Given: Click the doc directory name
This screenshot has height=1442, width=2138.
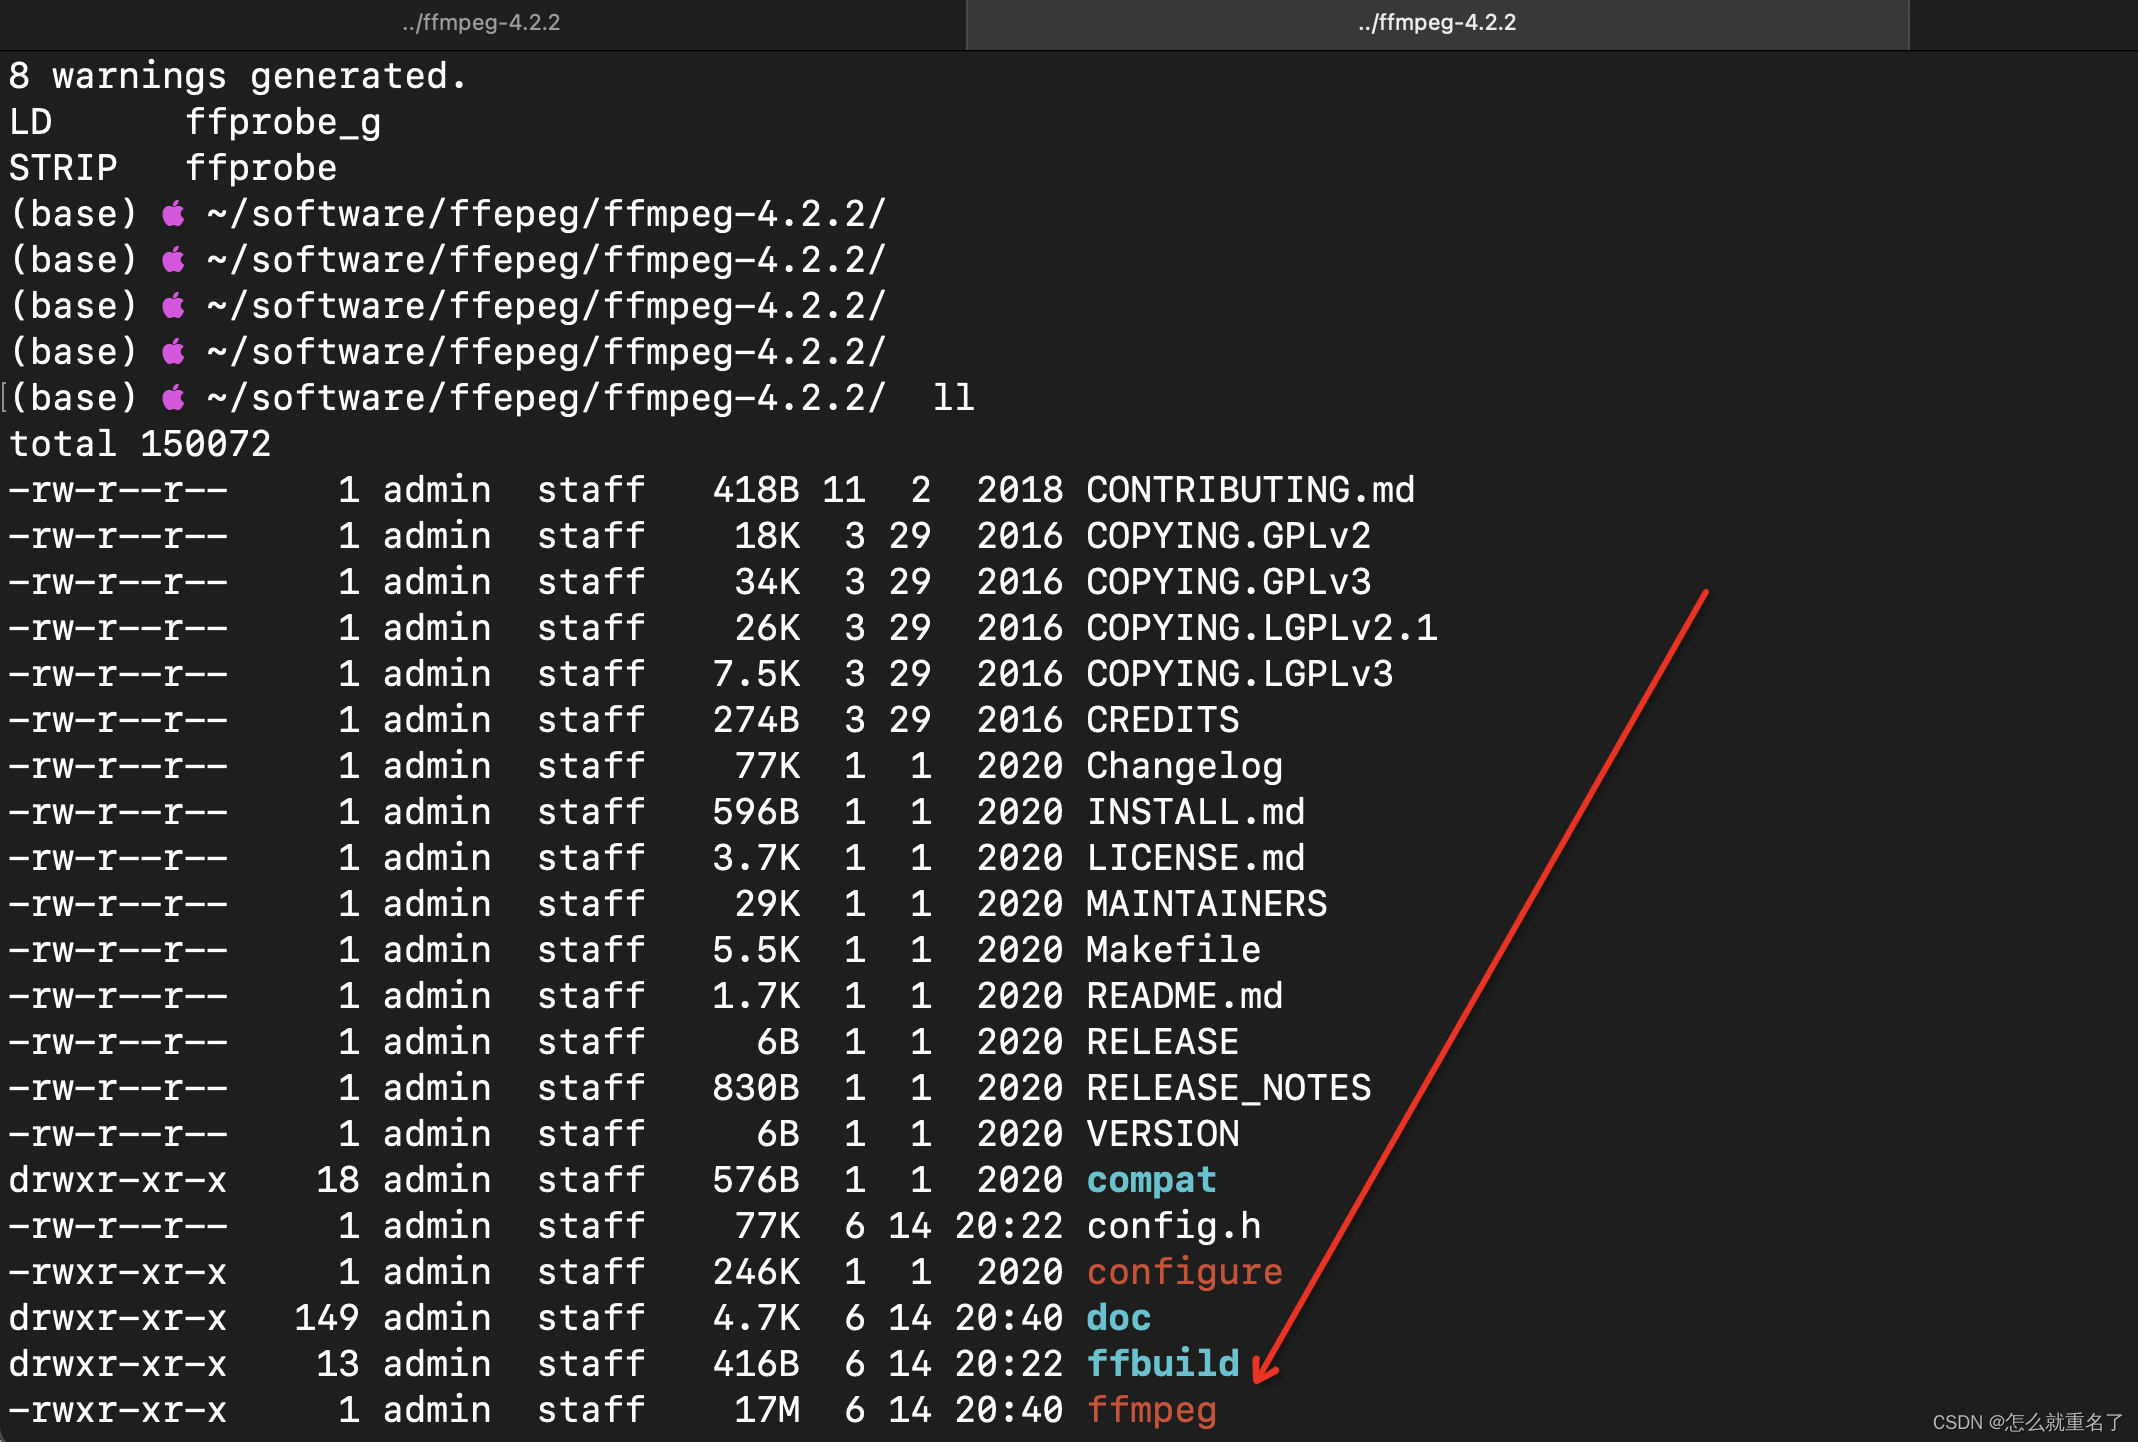Looking at the screenshot, I should pyautogui.click(x=1118, y=1318).
